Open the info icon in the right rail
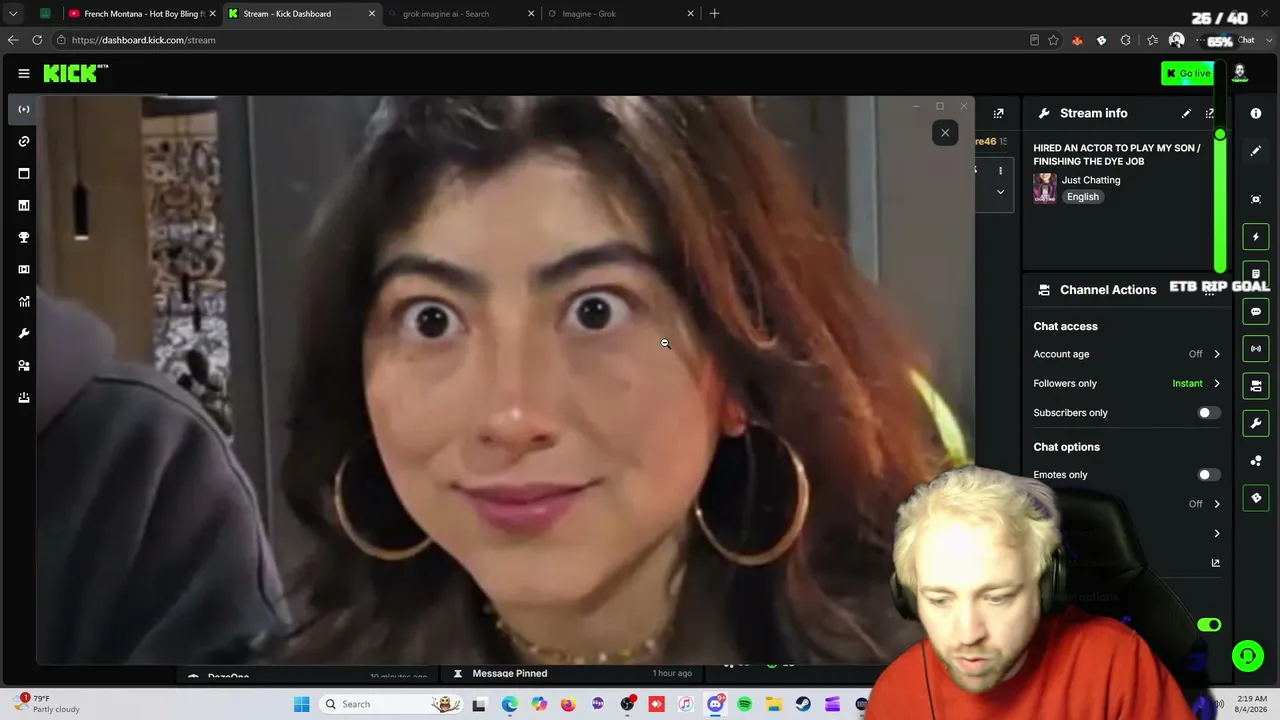Viewport: 1280px width, 720px height. [x=1256, y=113]
